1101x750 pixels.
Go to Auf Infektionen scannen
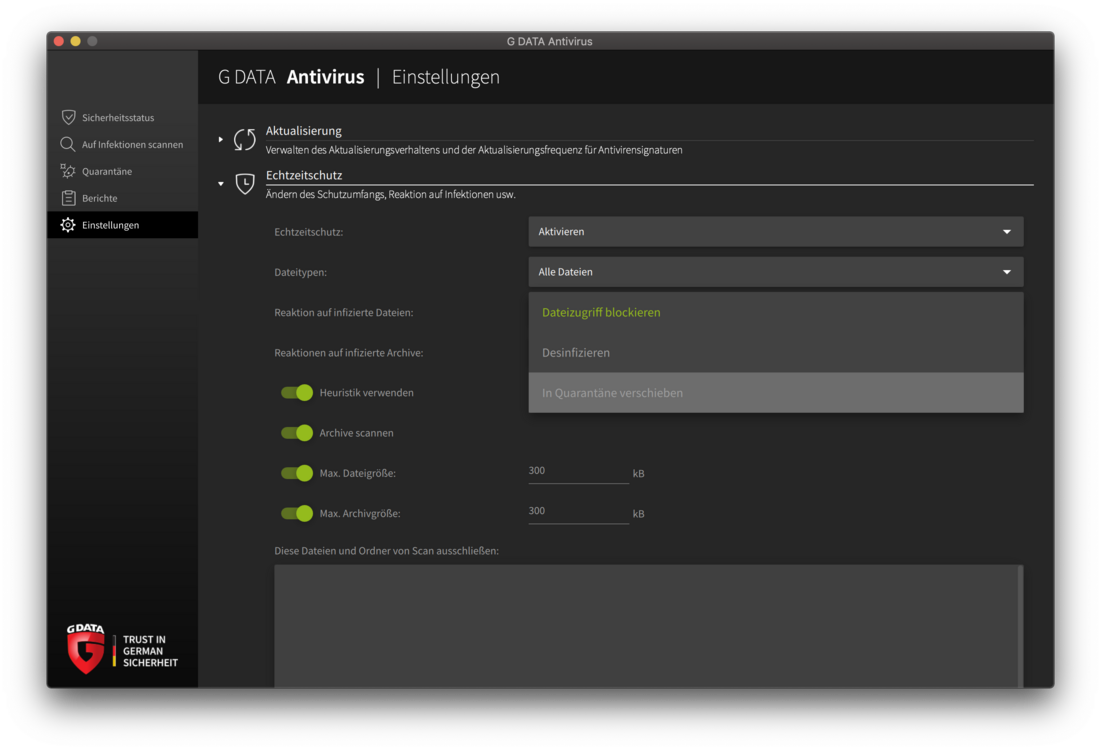[x=123, y=144]
